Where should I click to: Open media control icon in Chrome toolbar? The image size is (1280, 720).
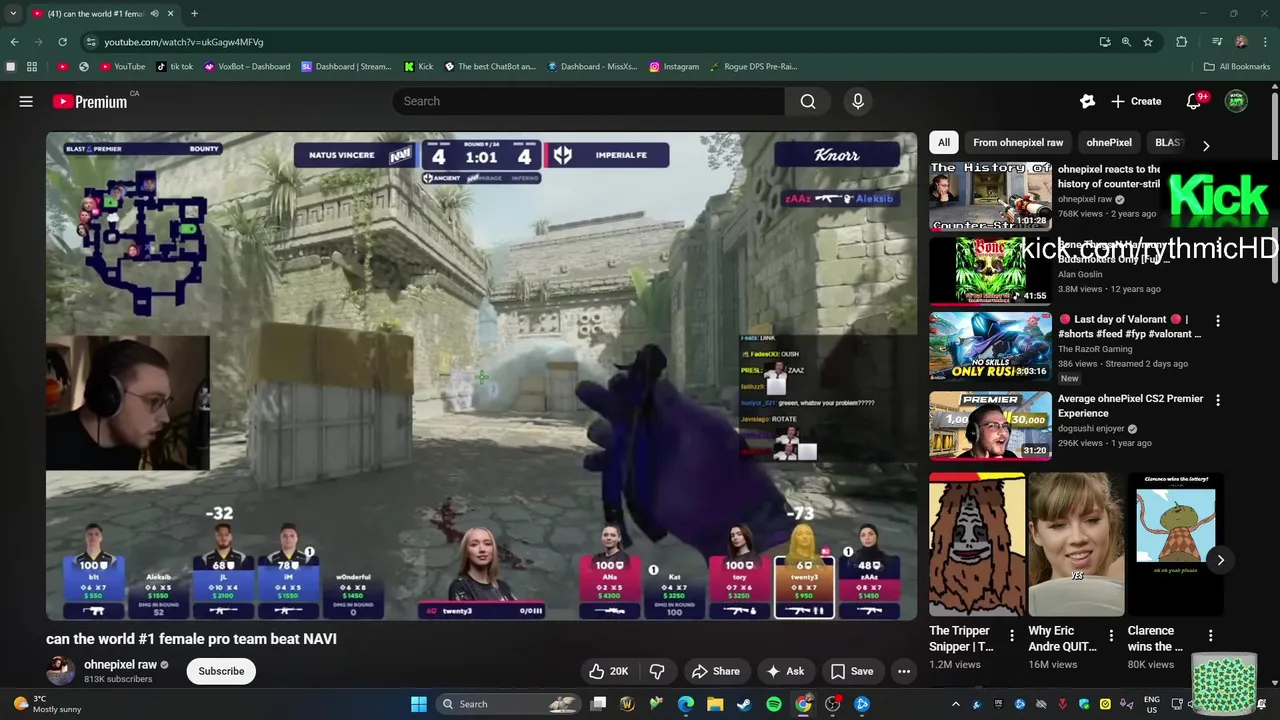tap(1217, 42)
